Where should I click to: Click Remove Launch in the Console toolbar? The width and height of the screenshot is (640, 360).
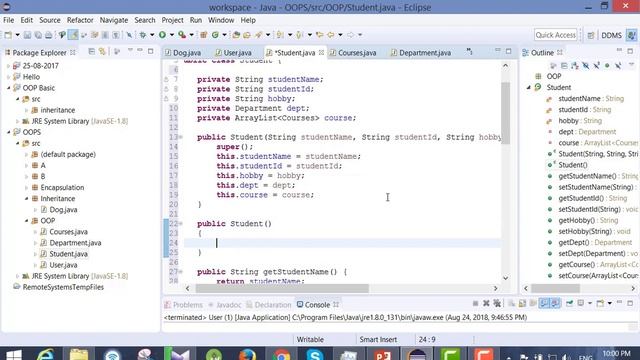pos(486,303)
